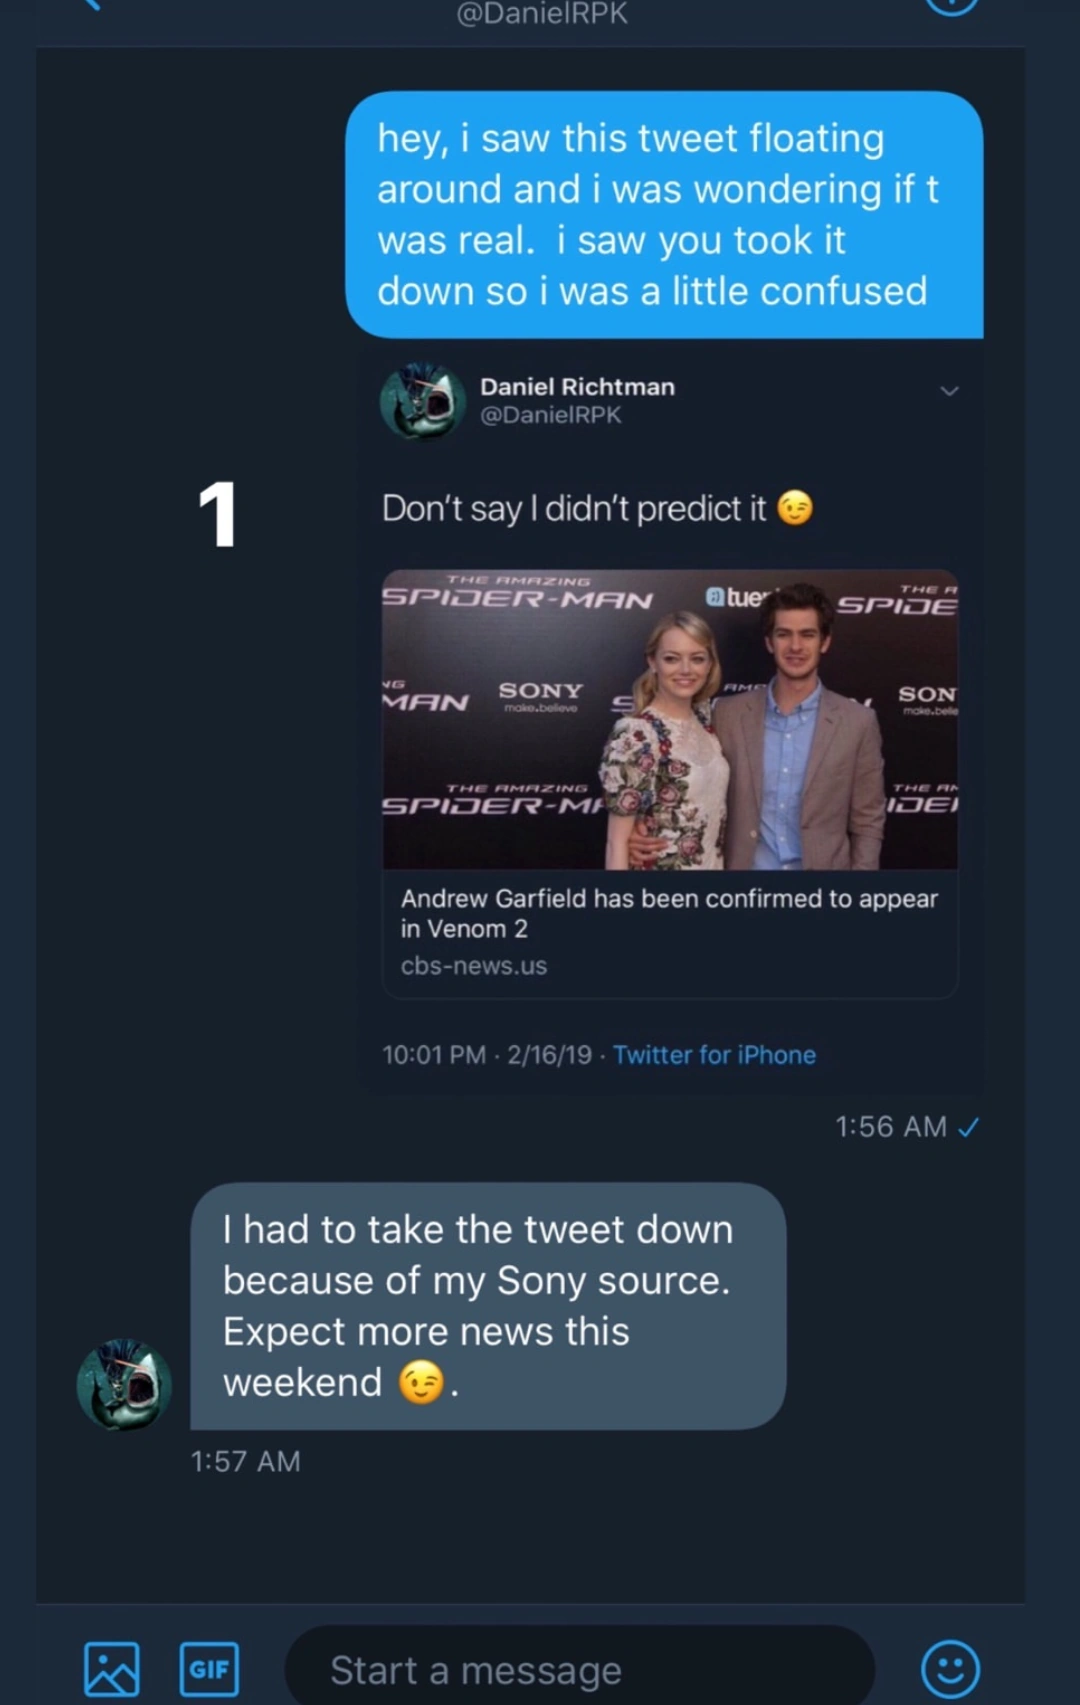The width and height of the screenshot is (1080, 1705).
Task: Tap Daniel Richtman's avatar in embedded tweet
Action: pyautogui.click(x=422, y=401)
